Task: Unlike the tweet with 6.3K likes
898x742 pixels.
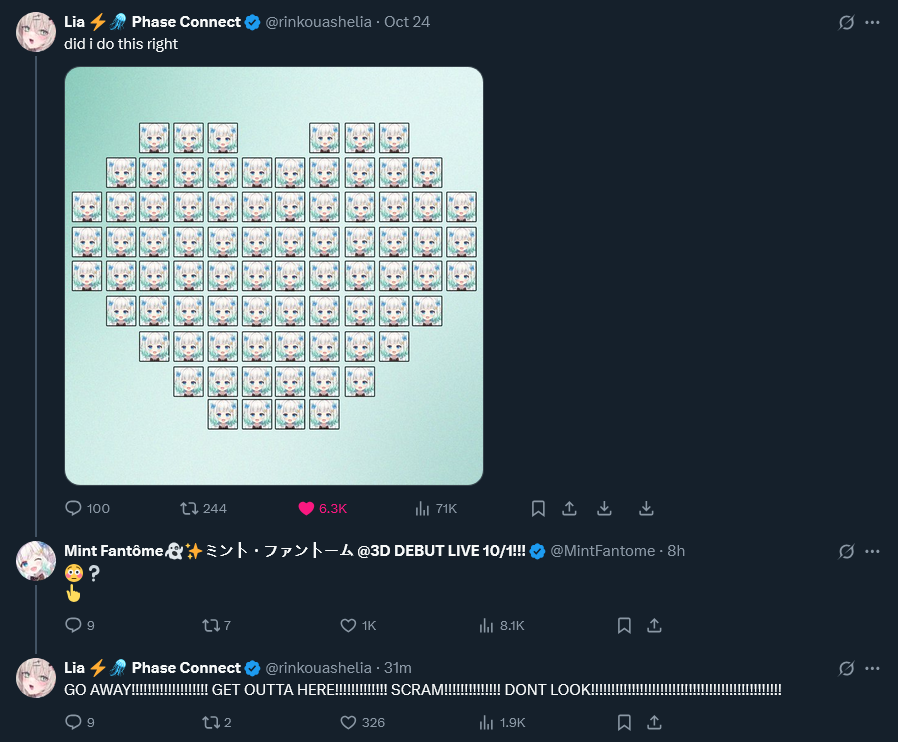Action: (x=306, y=508)
